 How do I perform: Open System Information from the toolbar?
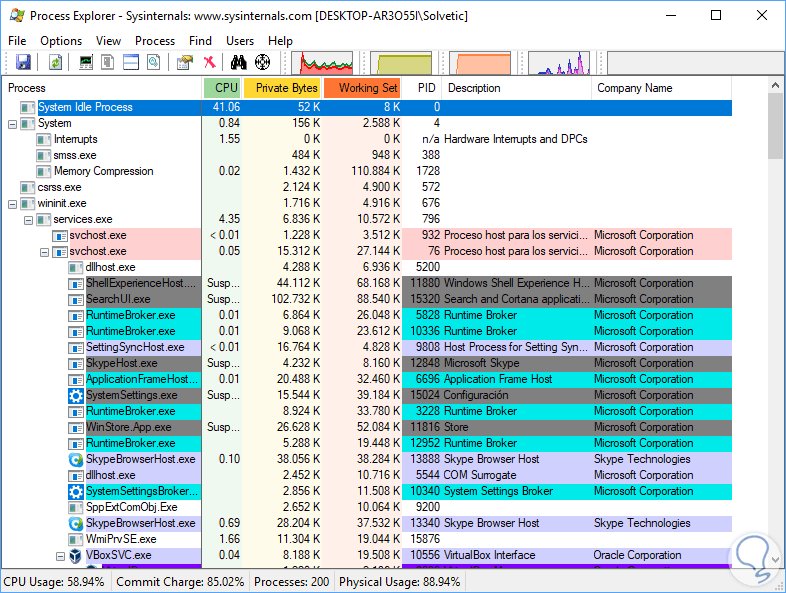click(86, 63)
